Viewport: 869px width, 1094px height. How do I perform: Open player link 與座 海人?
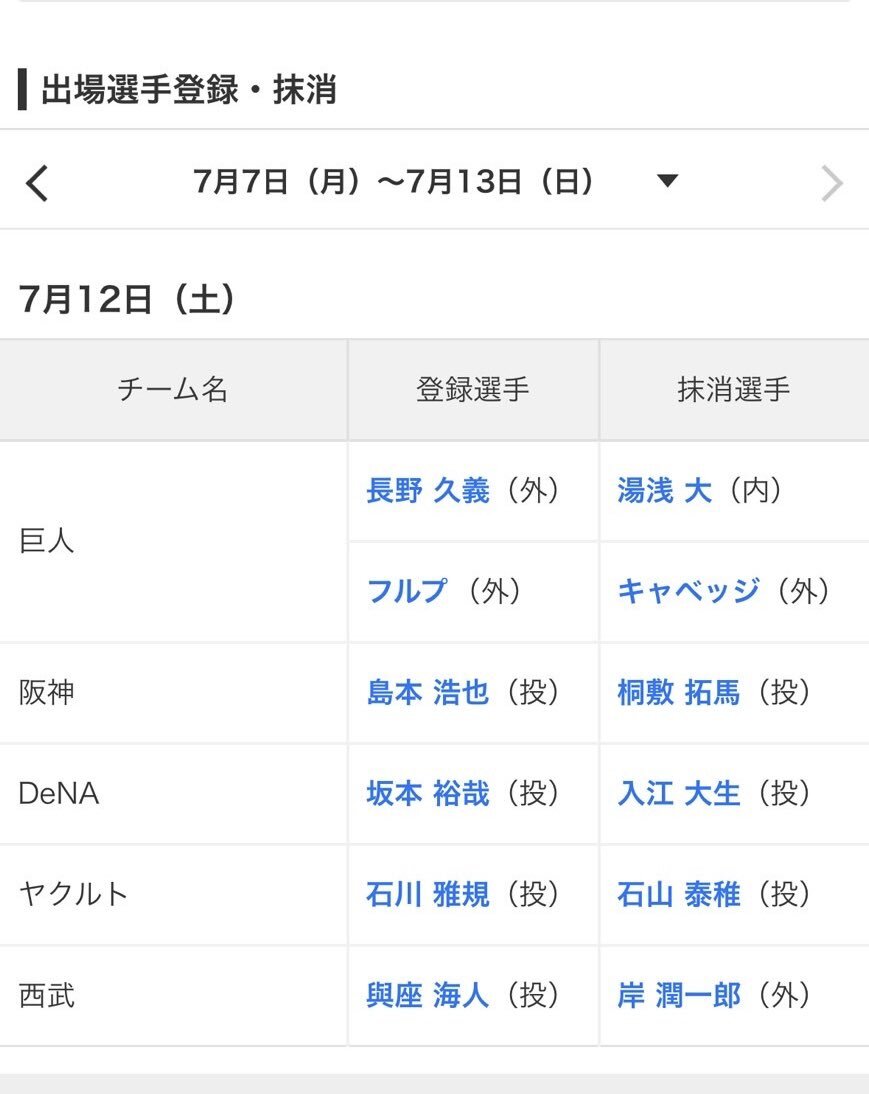click(x=428, y=995)
